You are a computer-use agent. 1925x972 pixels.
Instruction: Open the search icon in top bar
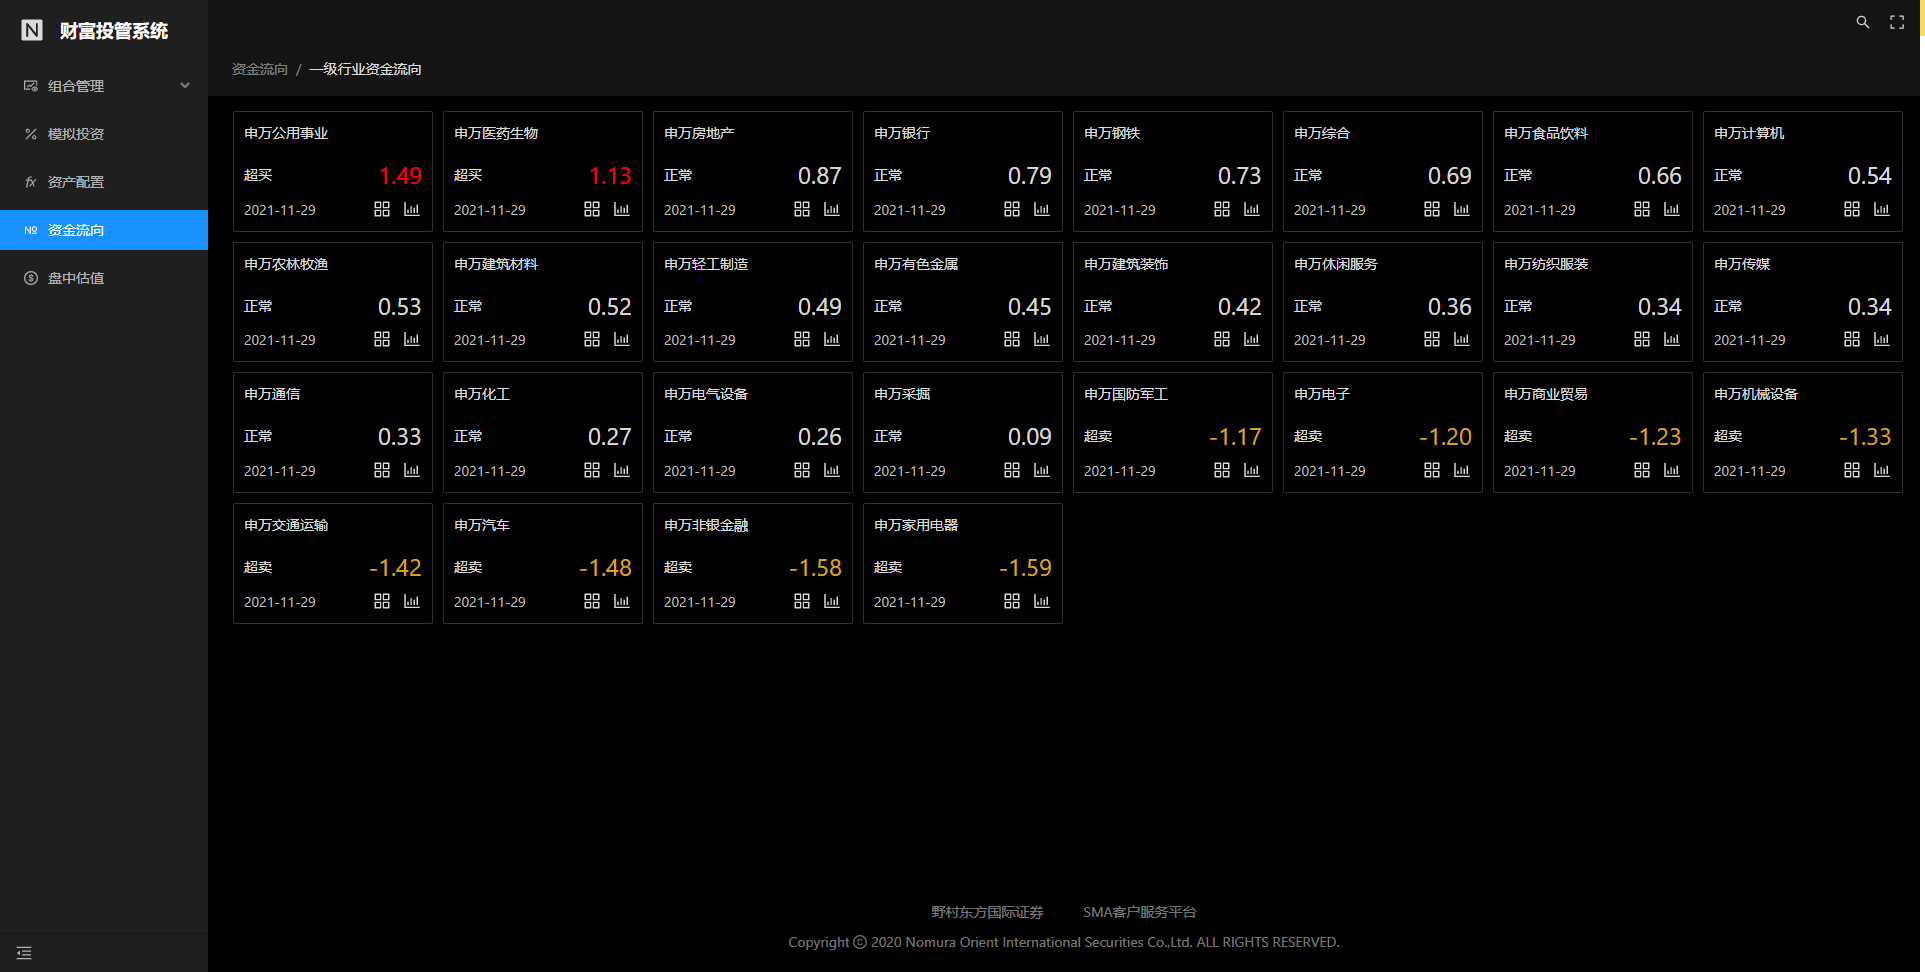pyautogui.click(x=1863, y=22)
